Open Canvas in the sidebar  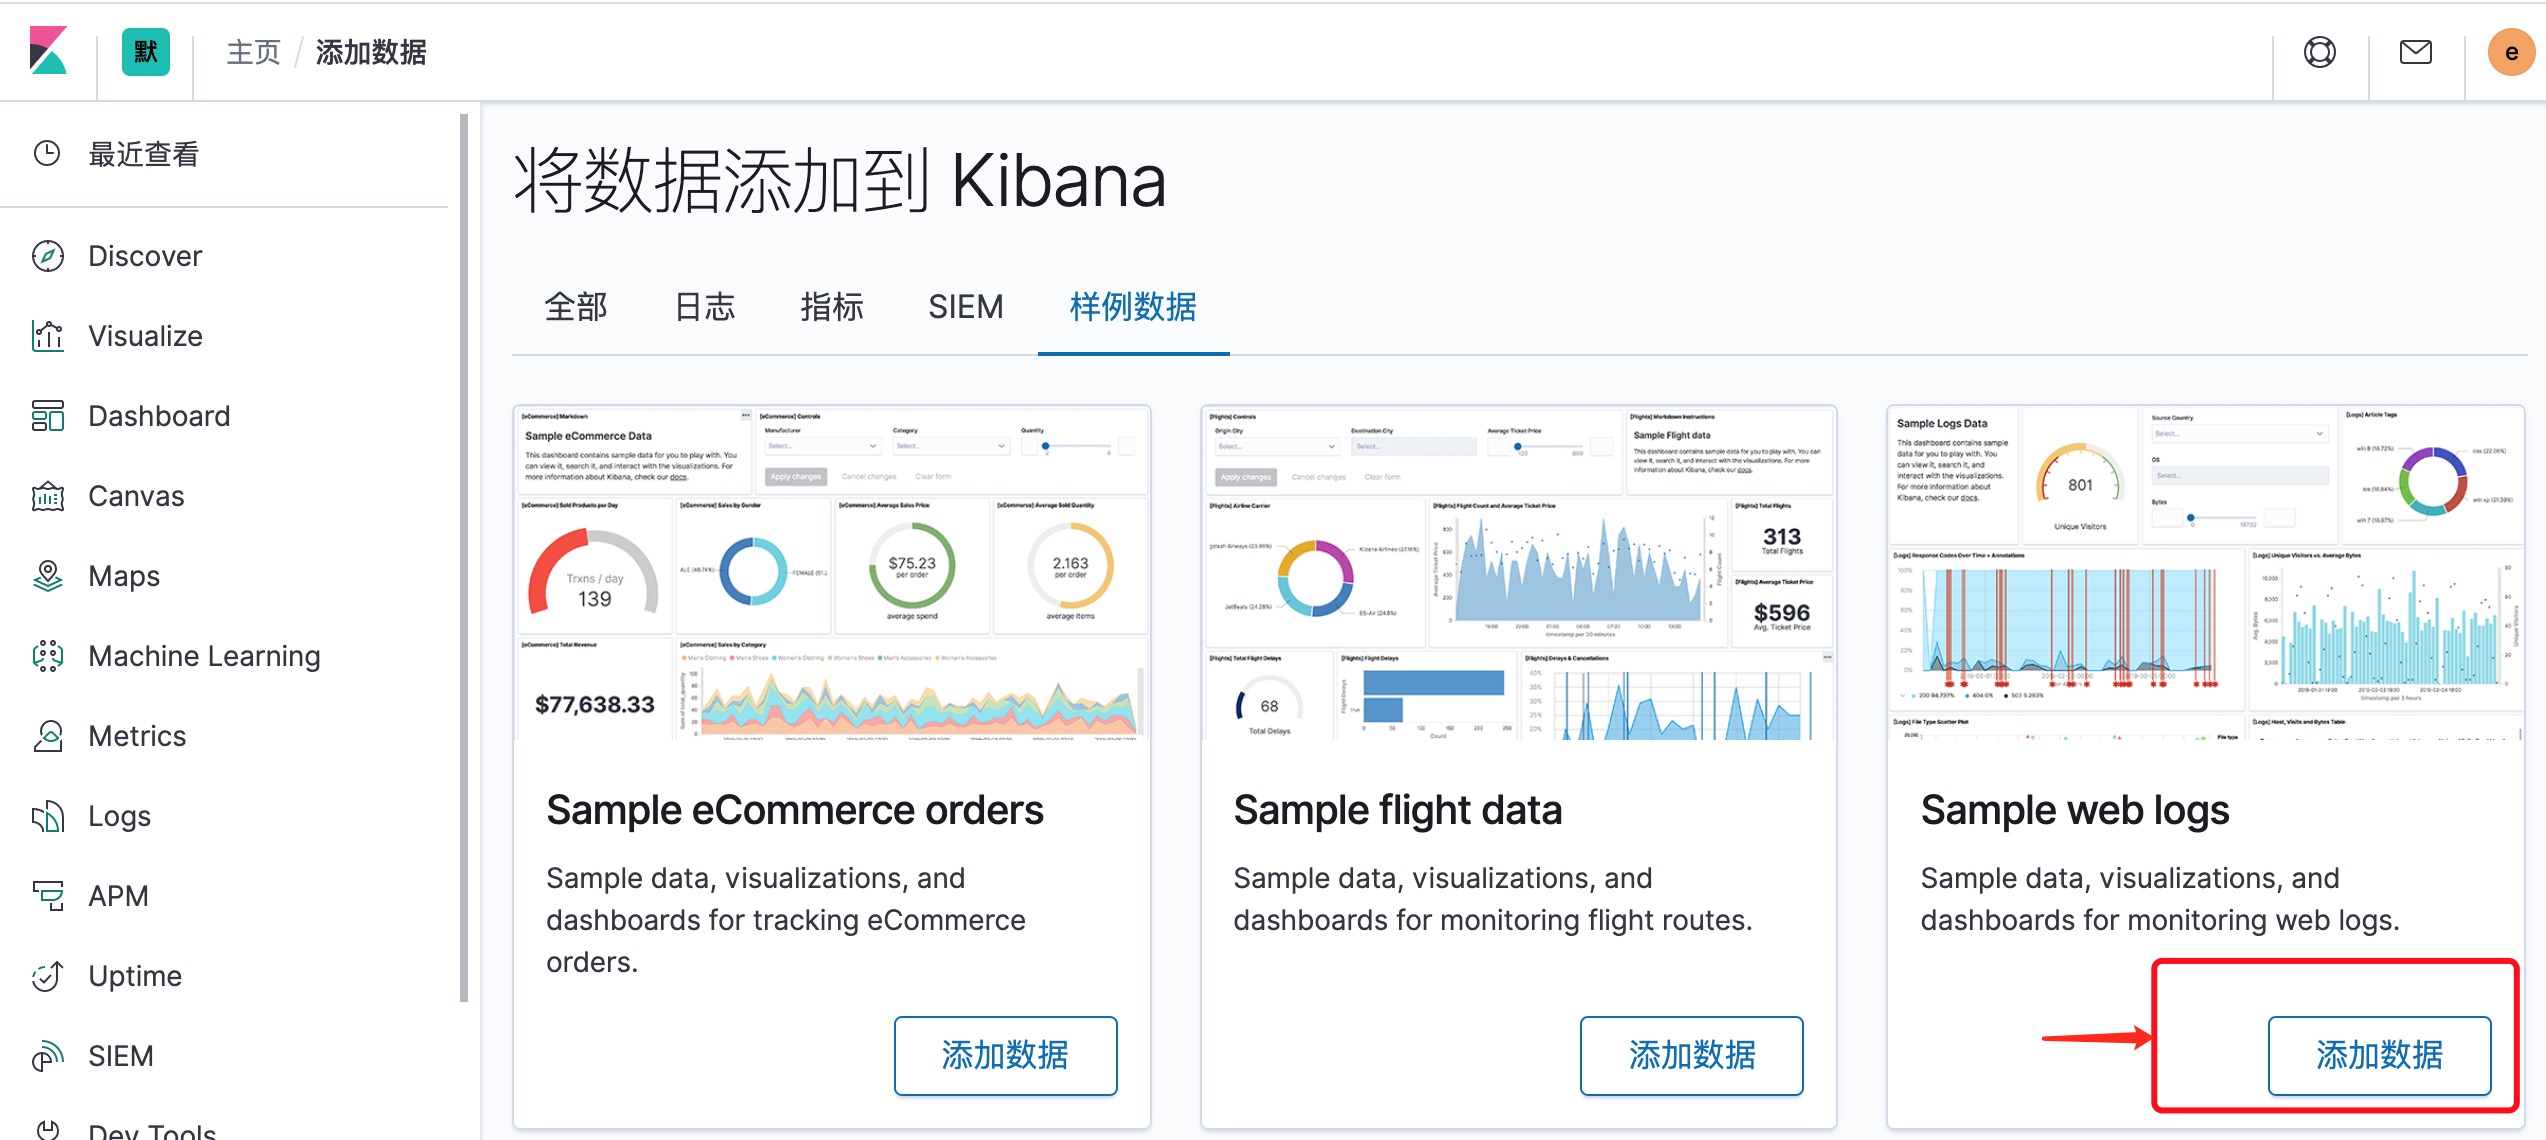[135, 496]
